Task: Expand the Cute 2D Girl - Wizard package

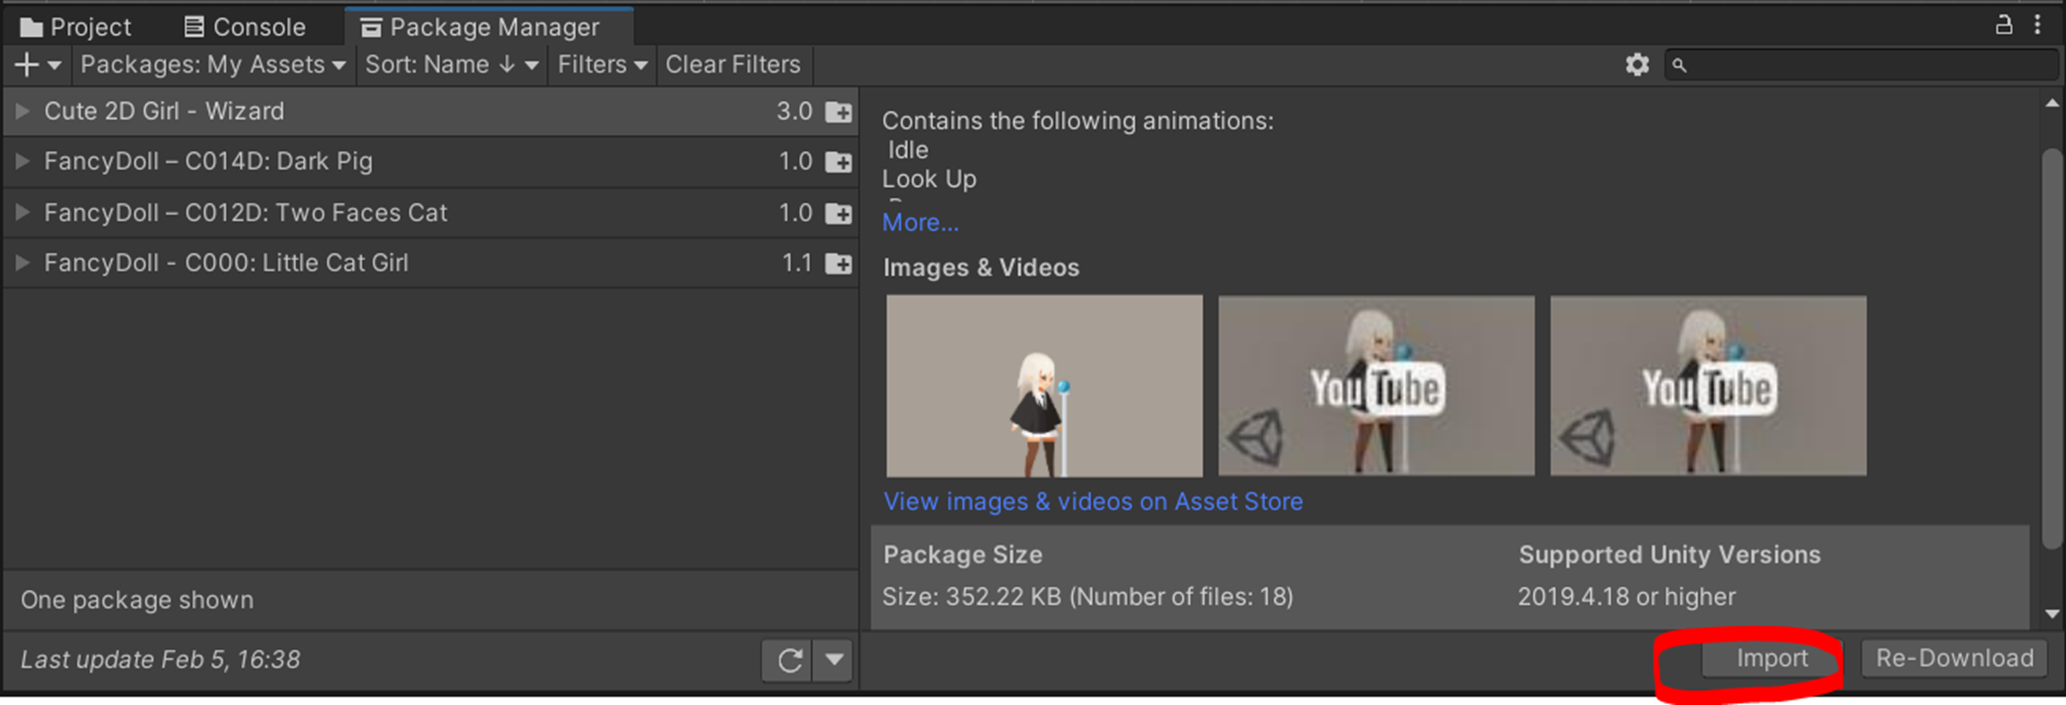Action: 22,111
